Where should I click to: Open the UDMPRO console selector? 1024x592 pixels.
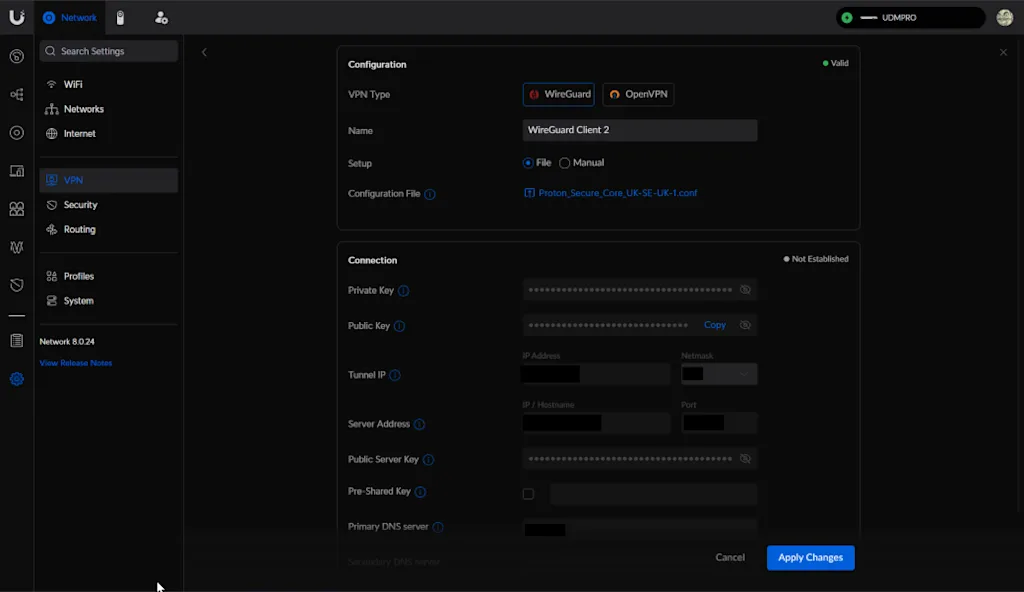point(910,18)
